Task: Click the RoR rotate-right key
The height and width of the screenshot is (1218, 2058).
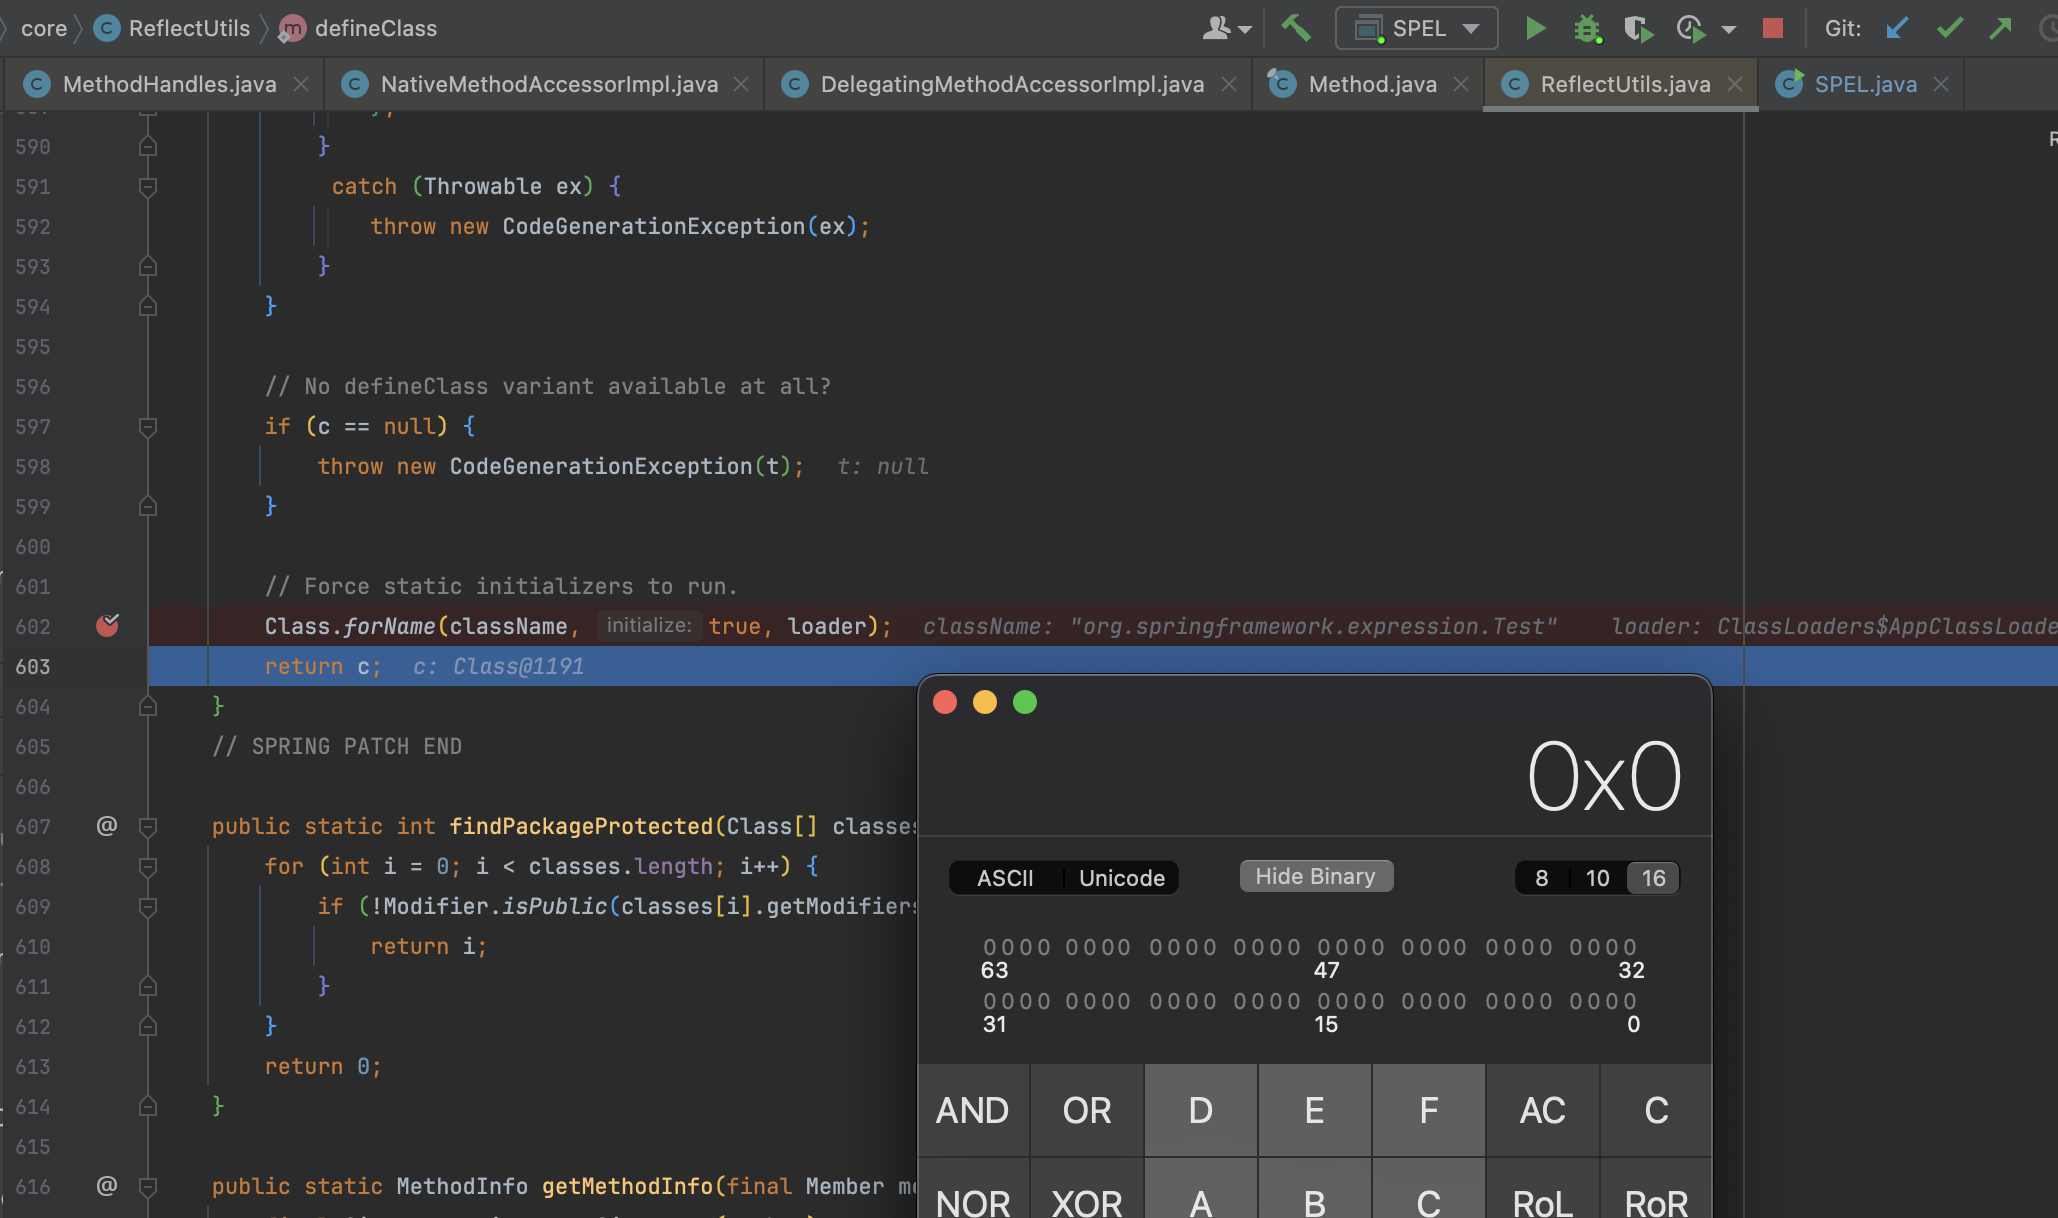Action: [1656, 1190]
